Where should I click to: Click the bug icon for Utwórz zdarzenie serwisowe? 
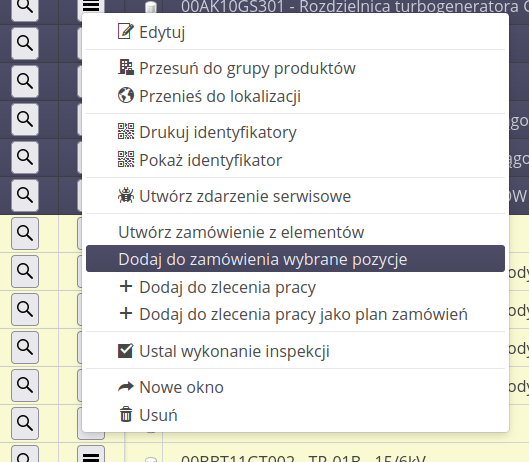126,195
